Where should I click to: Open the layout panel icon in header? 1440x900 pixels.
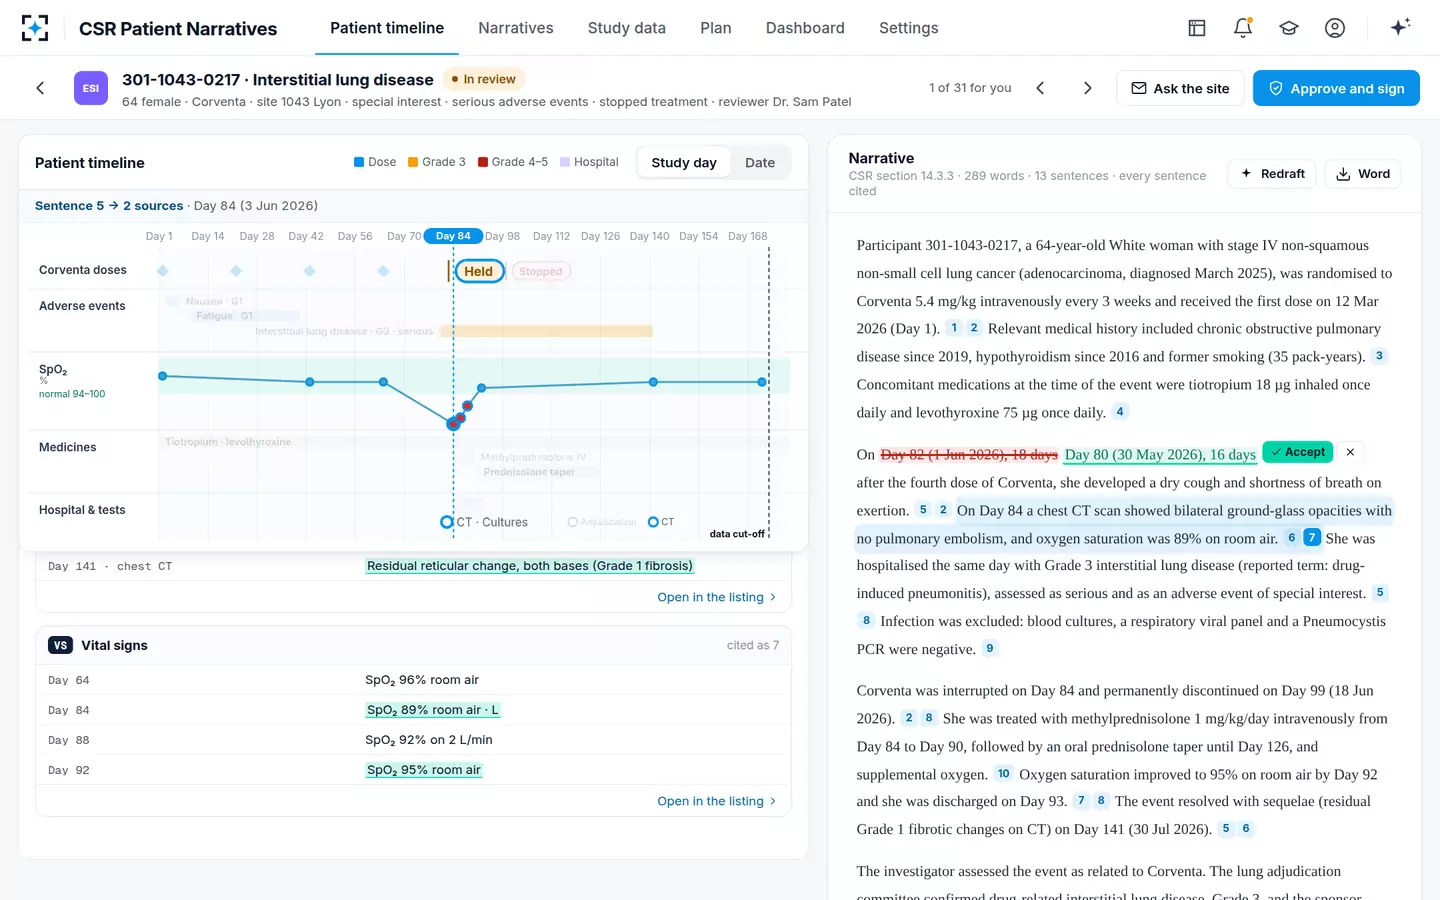[x=1197, y=28]
